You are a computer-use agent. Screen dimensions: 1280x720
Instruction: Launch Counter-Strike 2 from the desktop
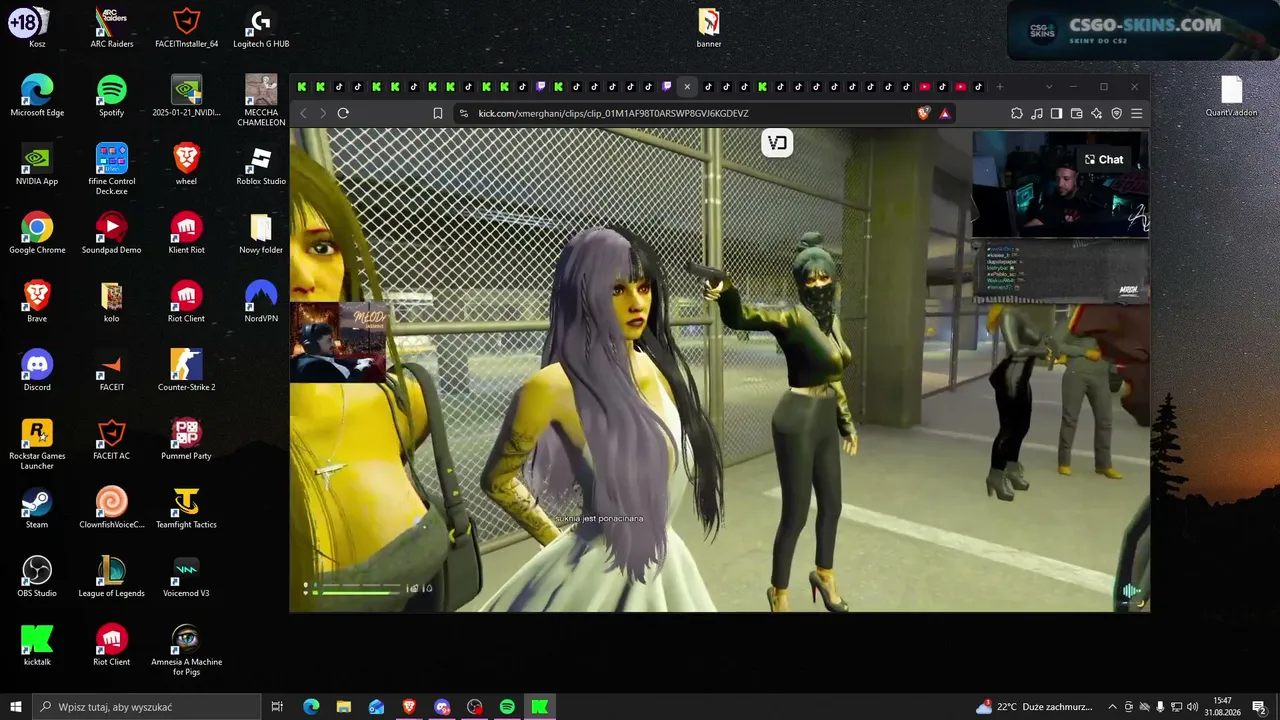[x=186, y=370]
